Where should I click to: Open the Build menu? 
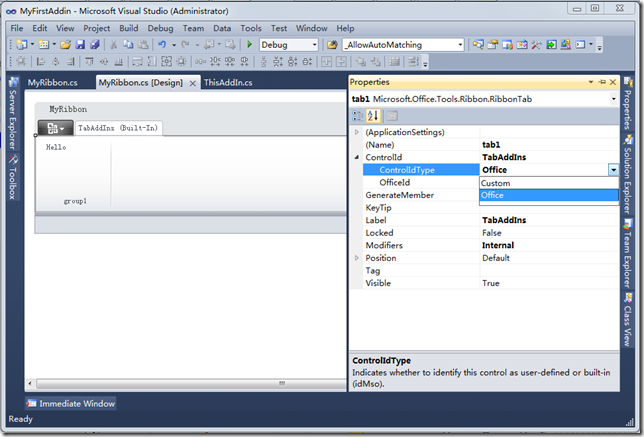(129, 28)
